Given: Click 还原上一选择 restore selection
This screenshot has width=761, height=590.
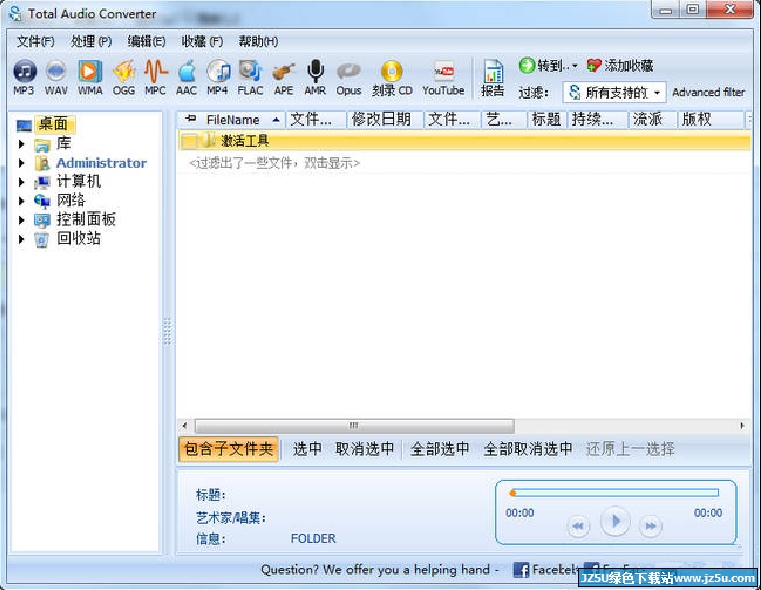Looking at the screenshot, I should click(x=630, y=449).
